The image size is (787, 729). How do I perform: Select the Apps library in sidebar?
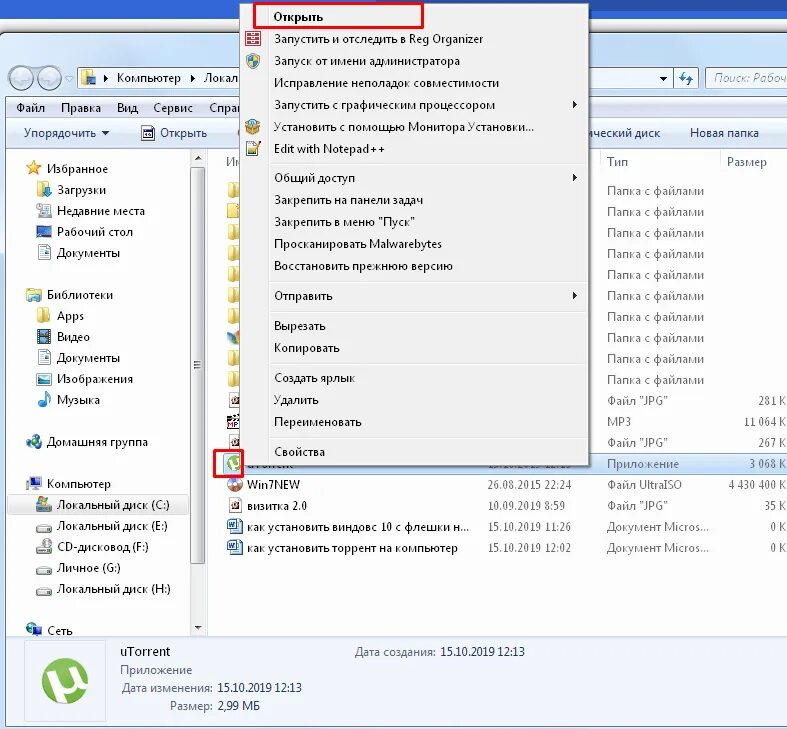[70, 316]
